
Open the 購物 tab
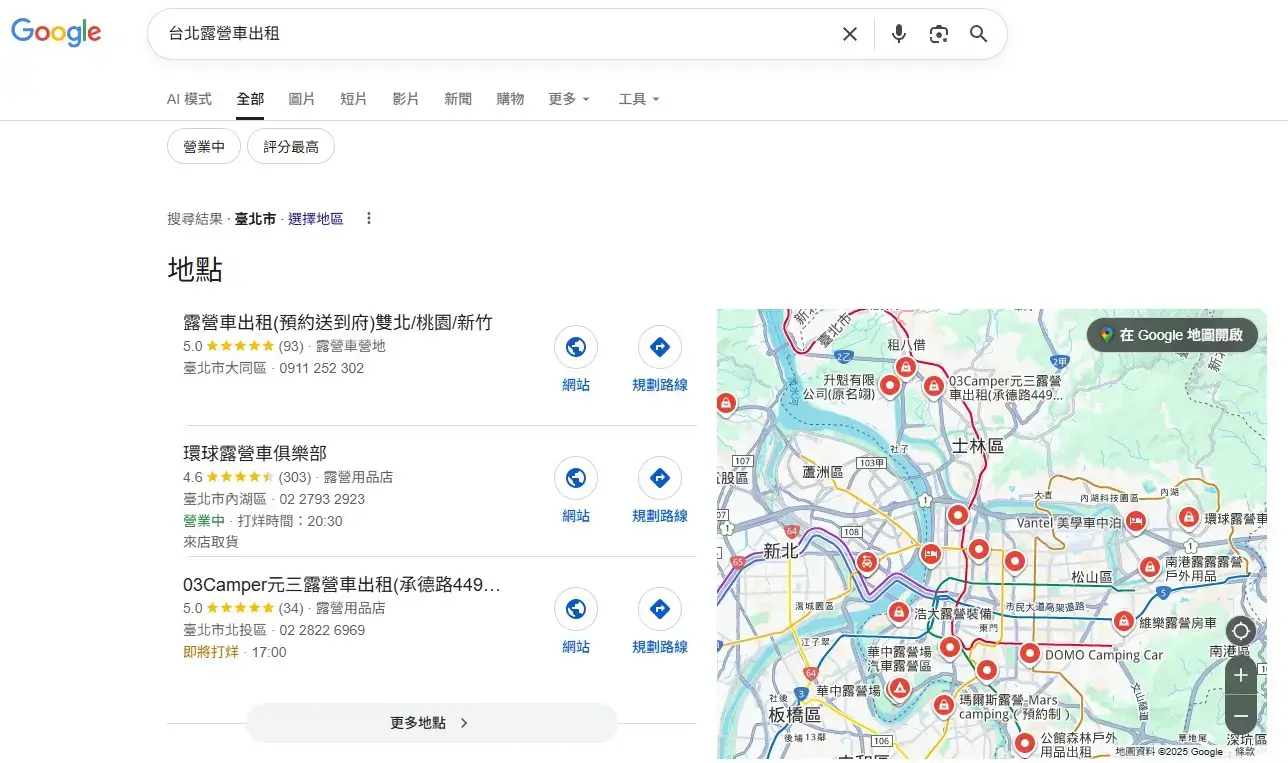[x=510, y=99]
